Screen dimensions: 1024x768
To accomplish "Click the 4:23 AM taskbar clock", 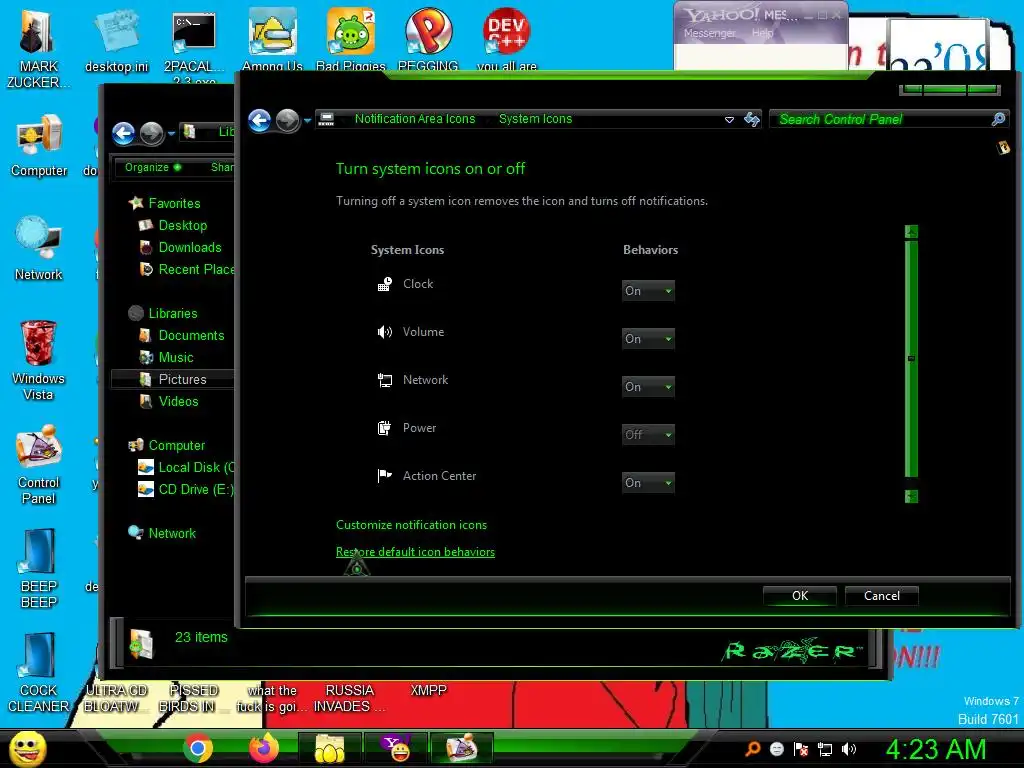I will point(935,749).
